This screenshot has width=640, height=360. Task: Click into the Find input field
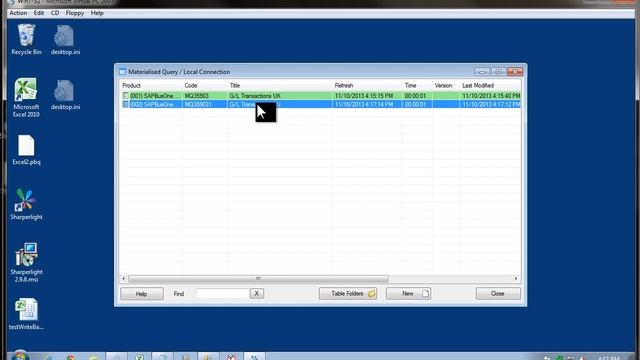[x=223, y=293]
